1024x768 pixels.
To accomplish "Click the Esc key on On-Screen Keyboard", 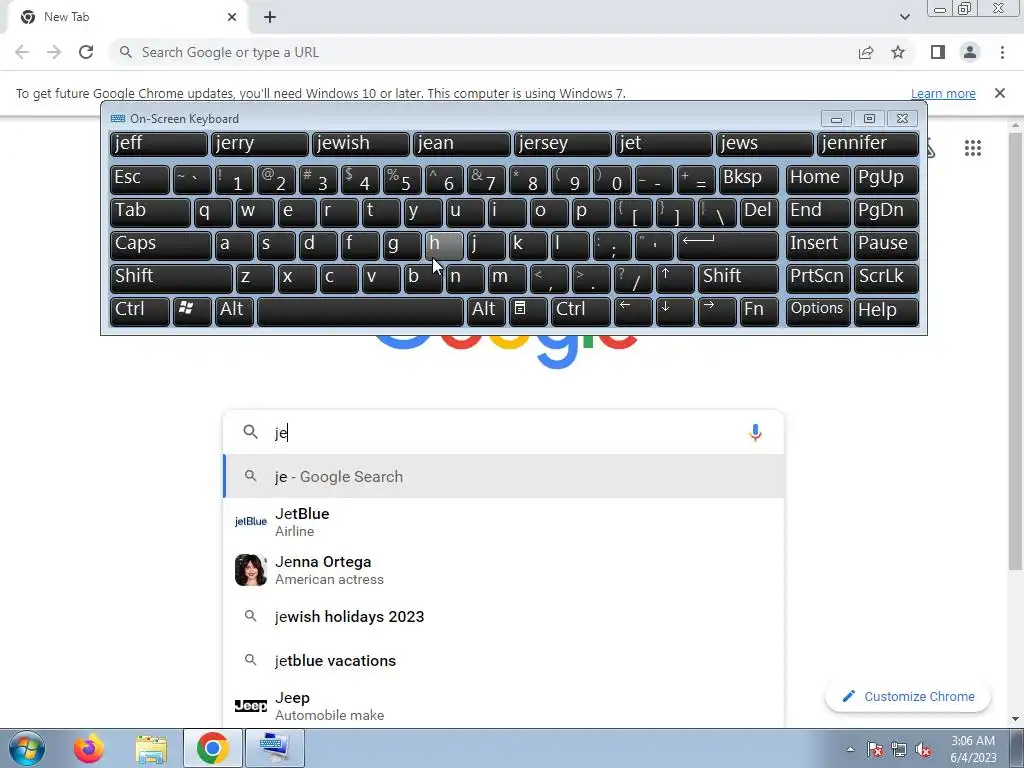I will coord(140,179).
